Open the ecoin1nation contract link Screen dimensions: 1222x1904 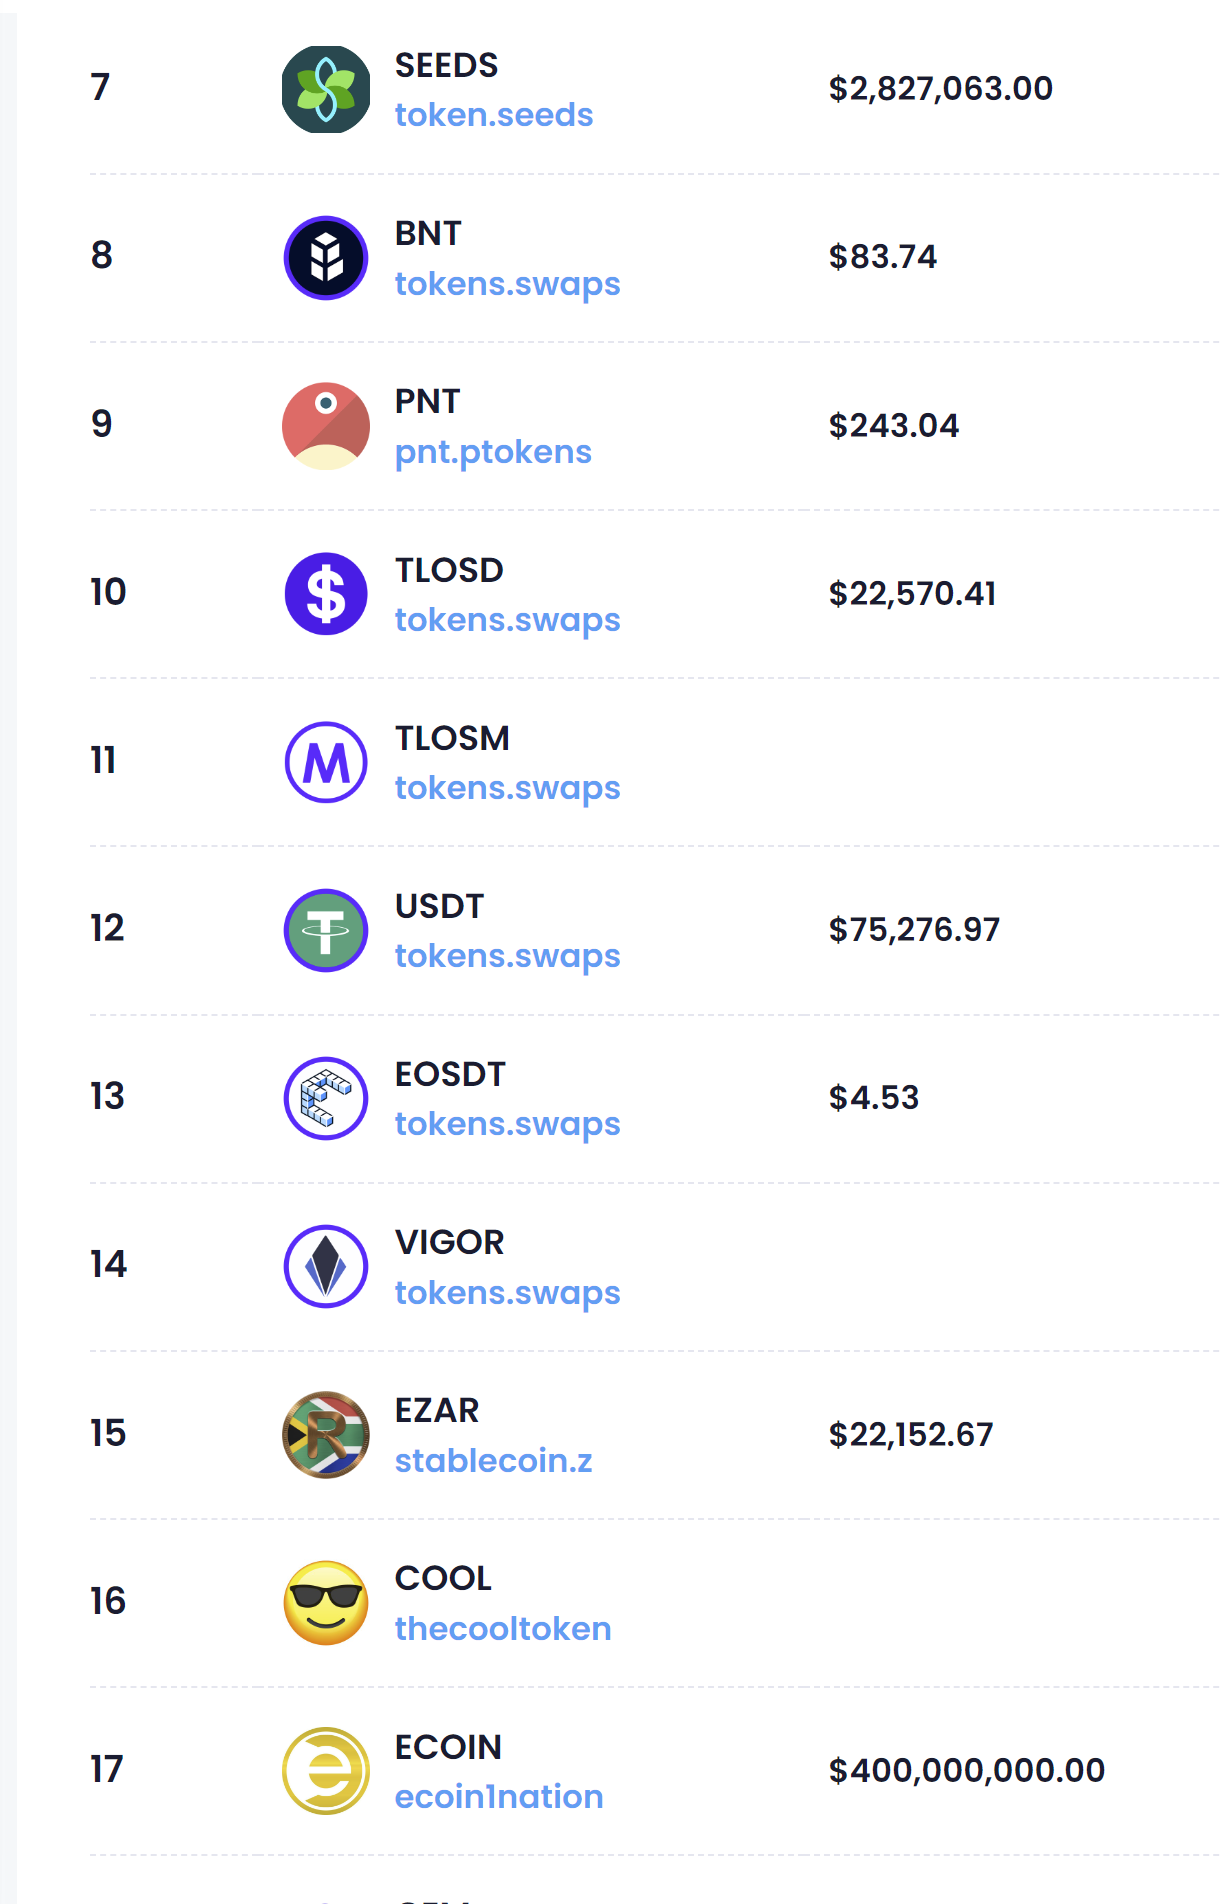point(499,1797)
